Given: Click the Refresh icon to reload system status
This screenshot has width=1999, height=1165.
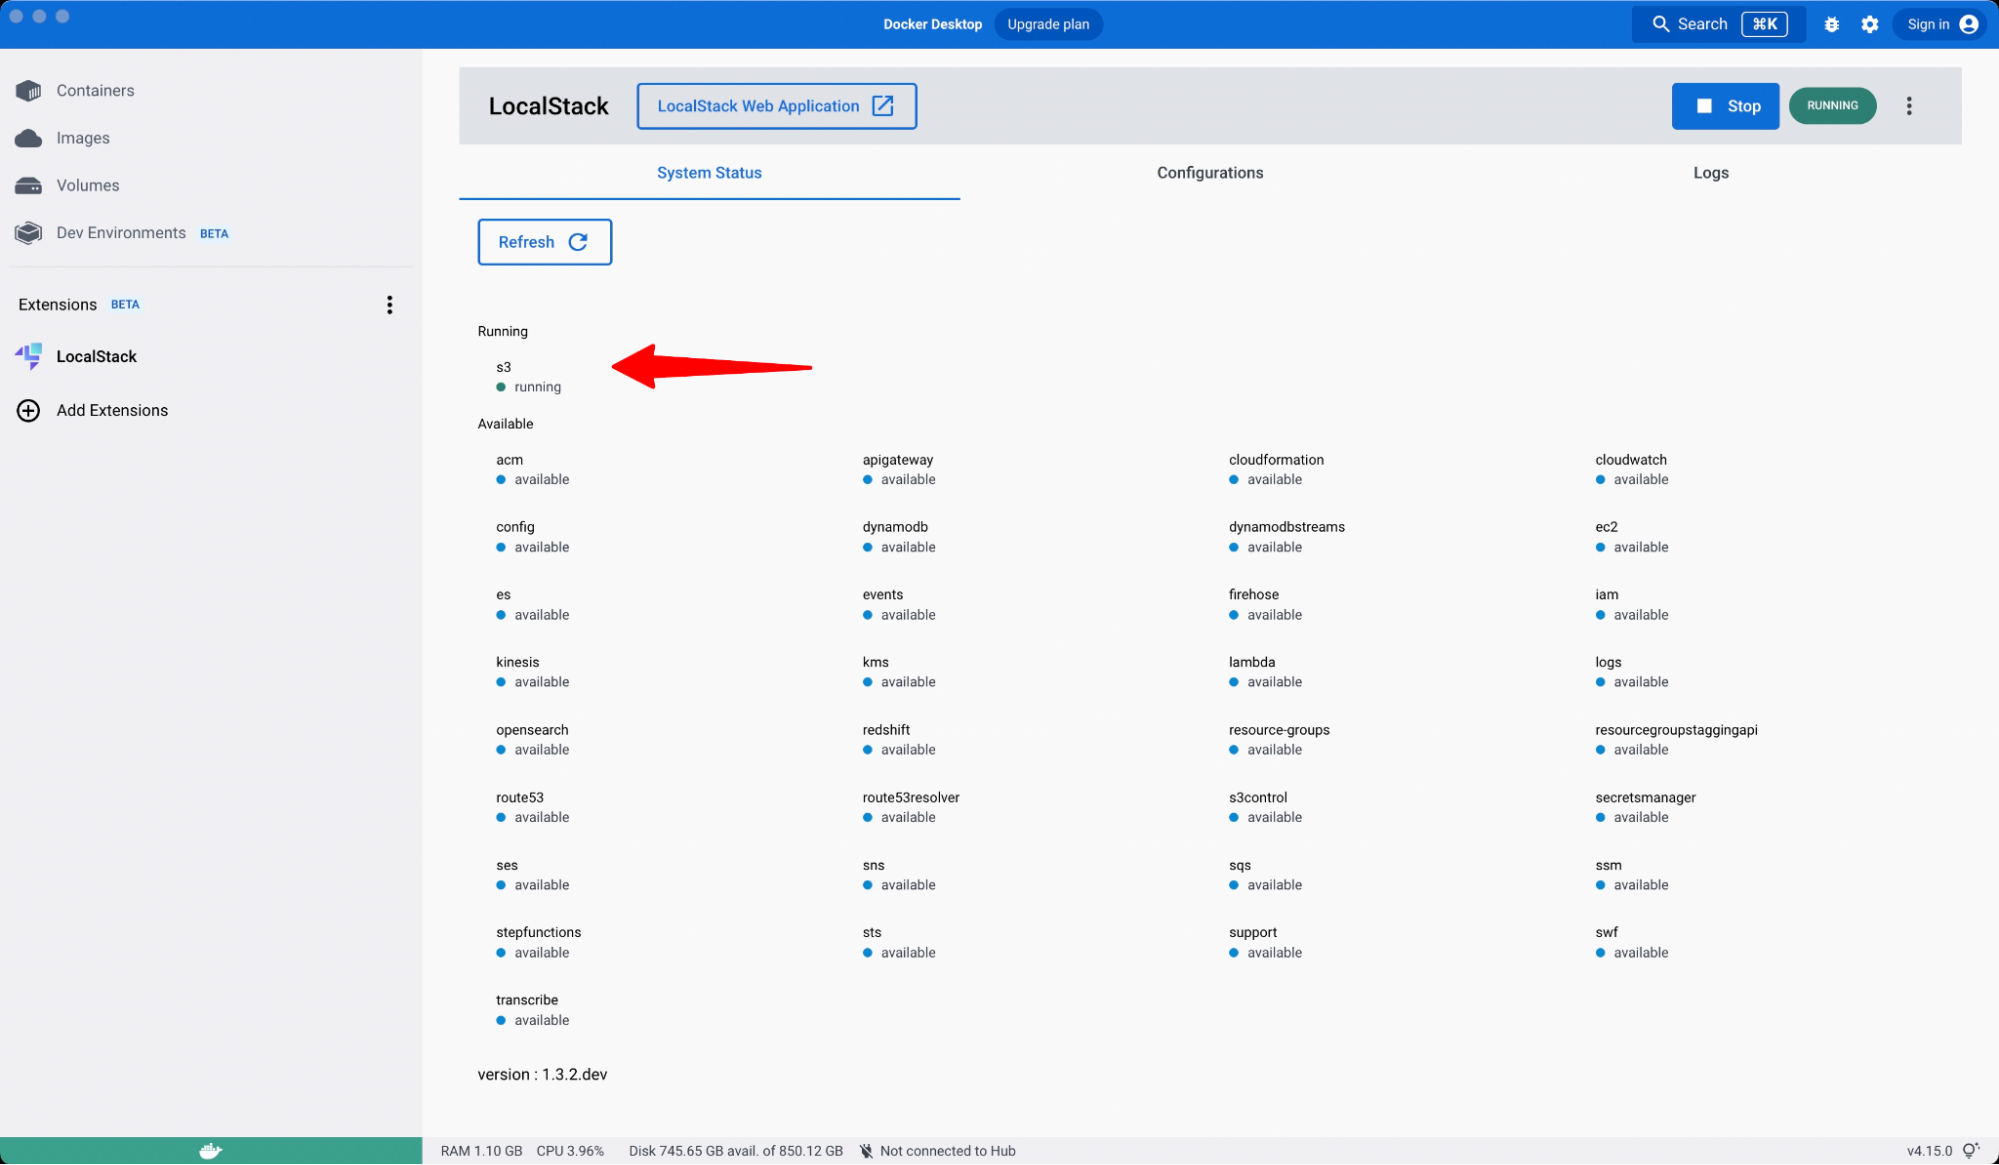Looking at the screenshot, I should (x=579, y=241).
